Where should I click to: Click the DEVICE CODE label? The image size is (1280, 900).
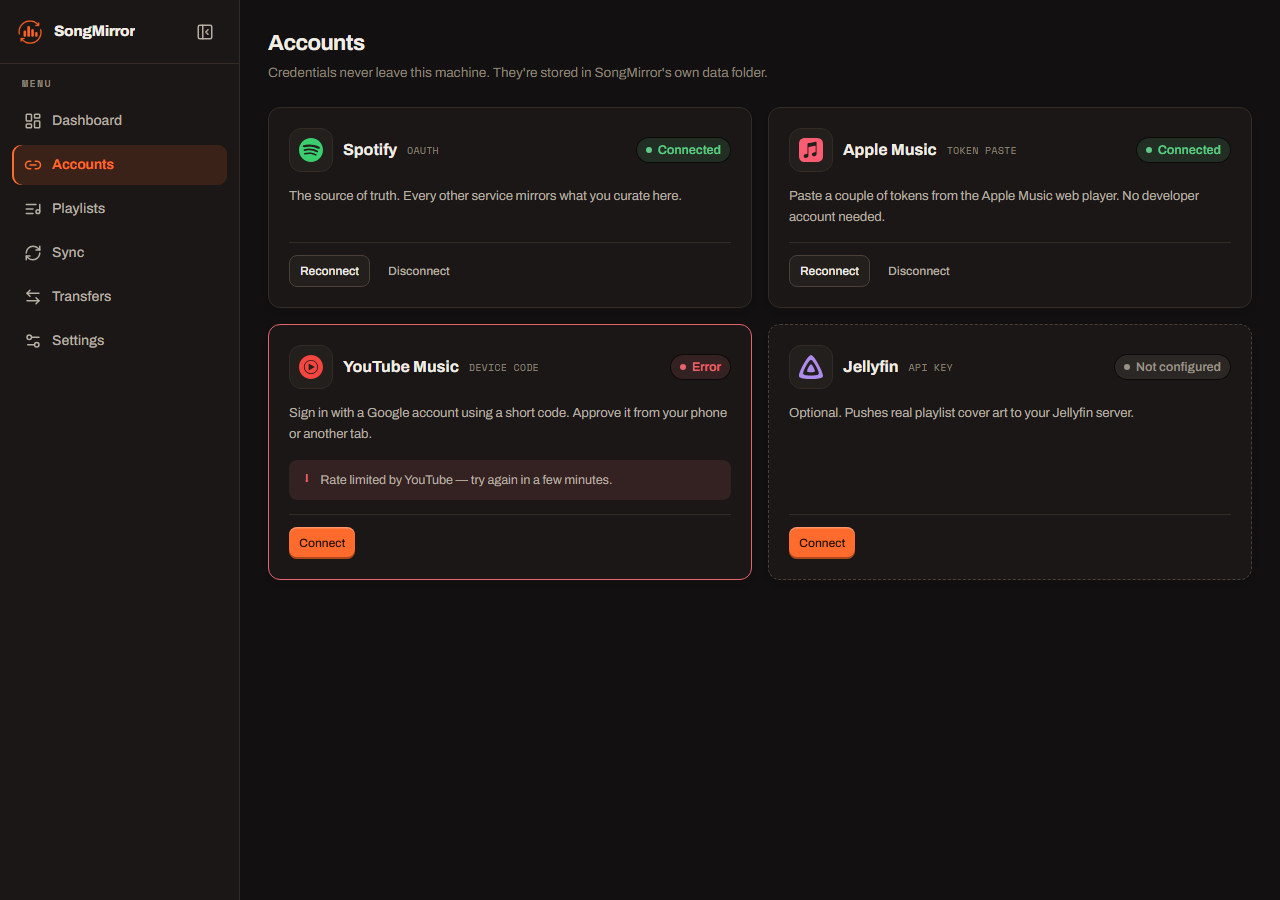coord(504,368)
